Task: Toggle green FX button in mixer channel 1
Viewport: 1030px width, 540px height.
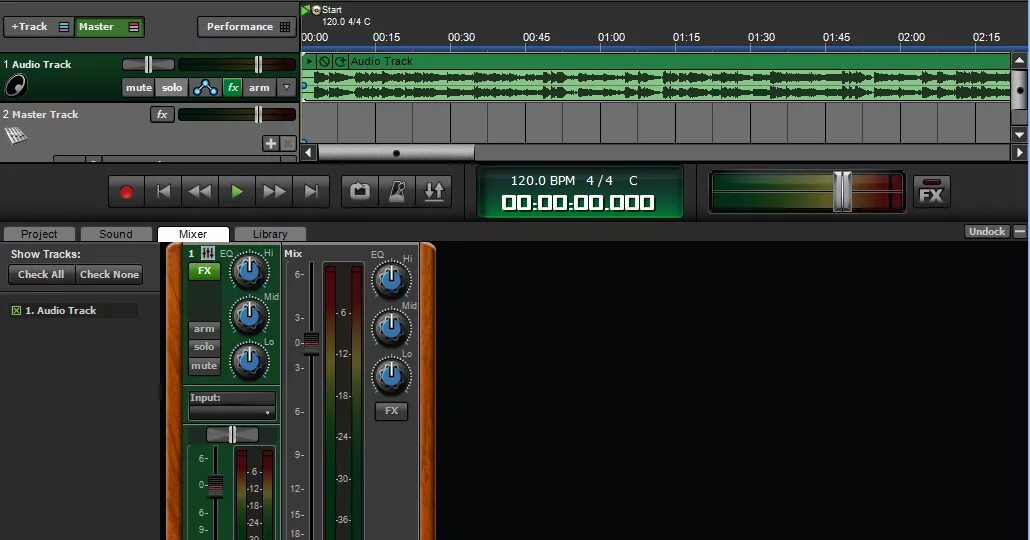Action: coord(204,271)
